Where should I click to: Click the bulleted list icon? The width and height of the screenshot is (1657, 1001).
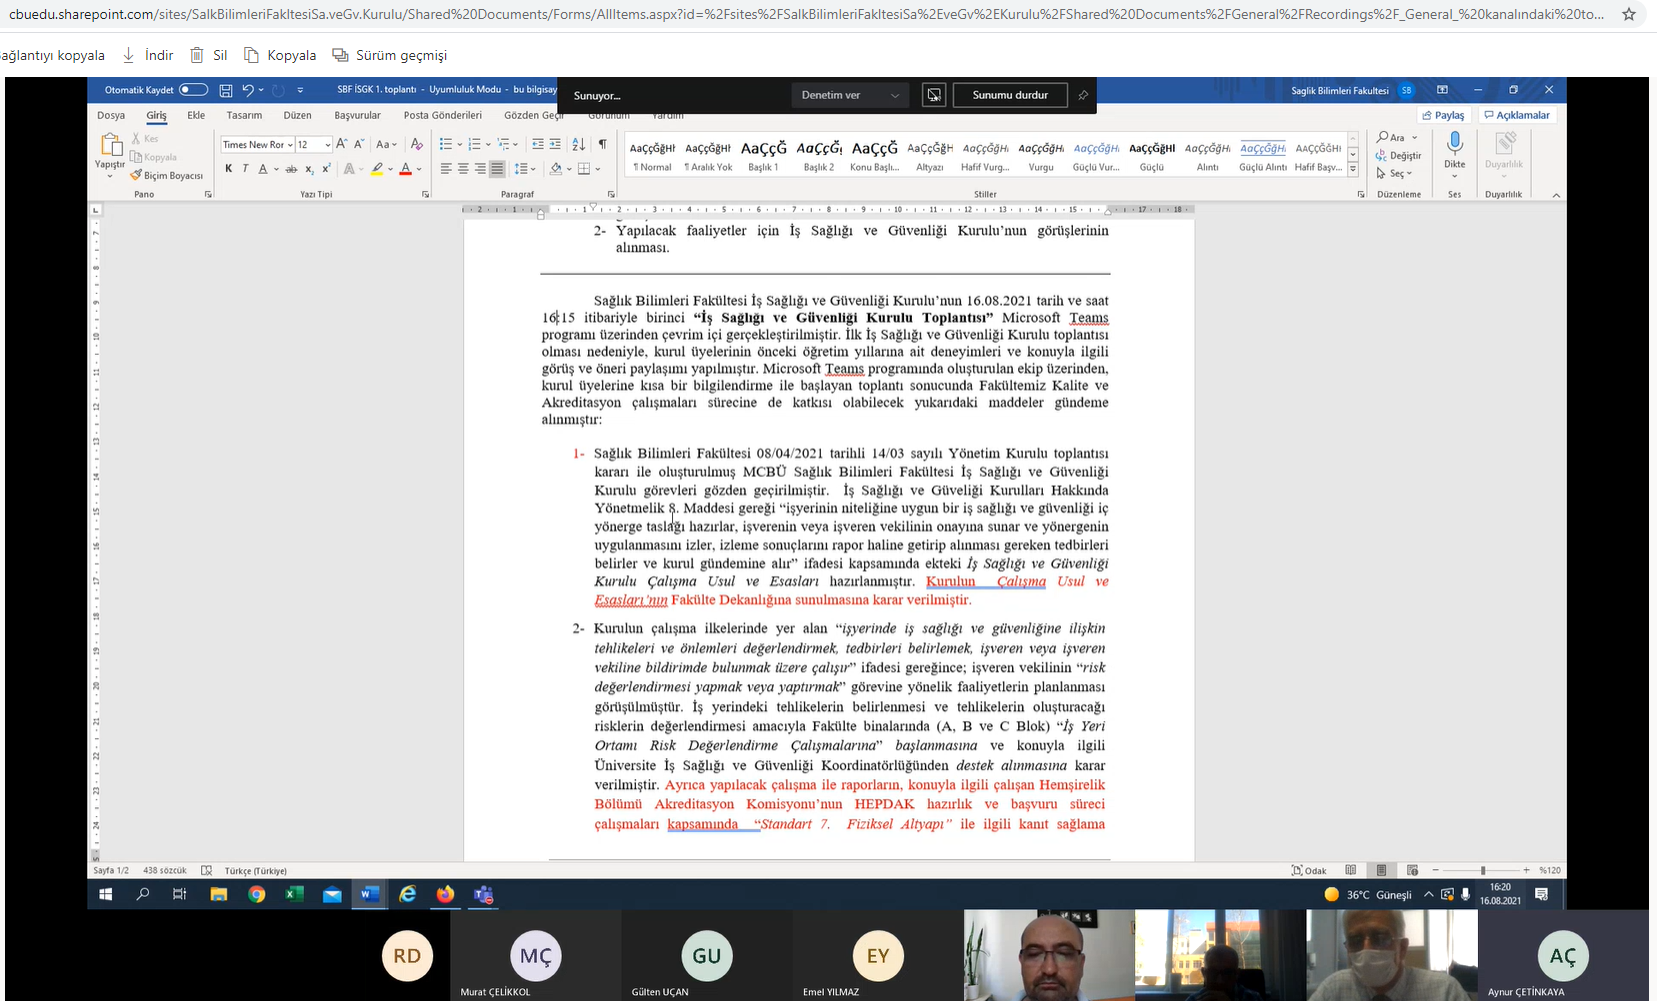(x=446, y=144)
